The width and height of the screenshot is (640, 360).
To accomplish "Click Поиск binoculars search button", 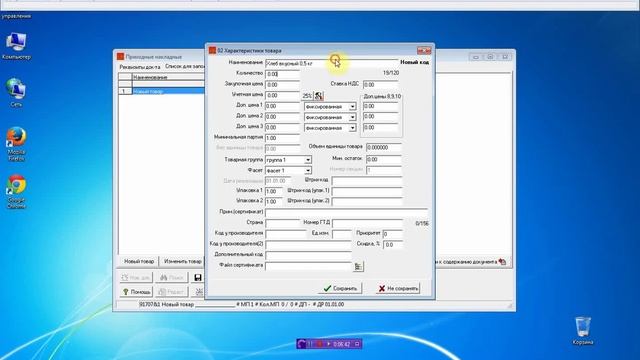I will click(172, 278).
